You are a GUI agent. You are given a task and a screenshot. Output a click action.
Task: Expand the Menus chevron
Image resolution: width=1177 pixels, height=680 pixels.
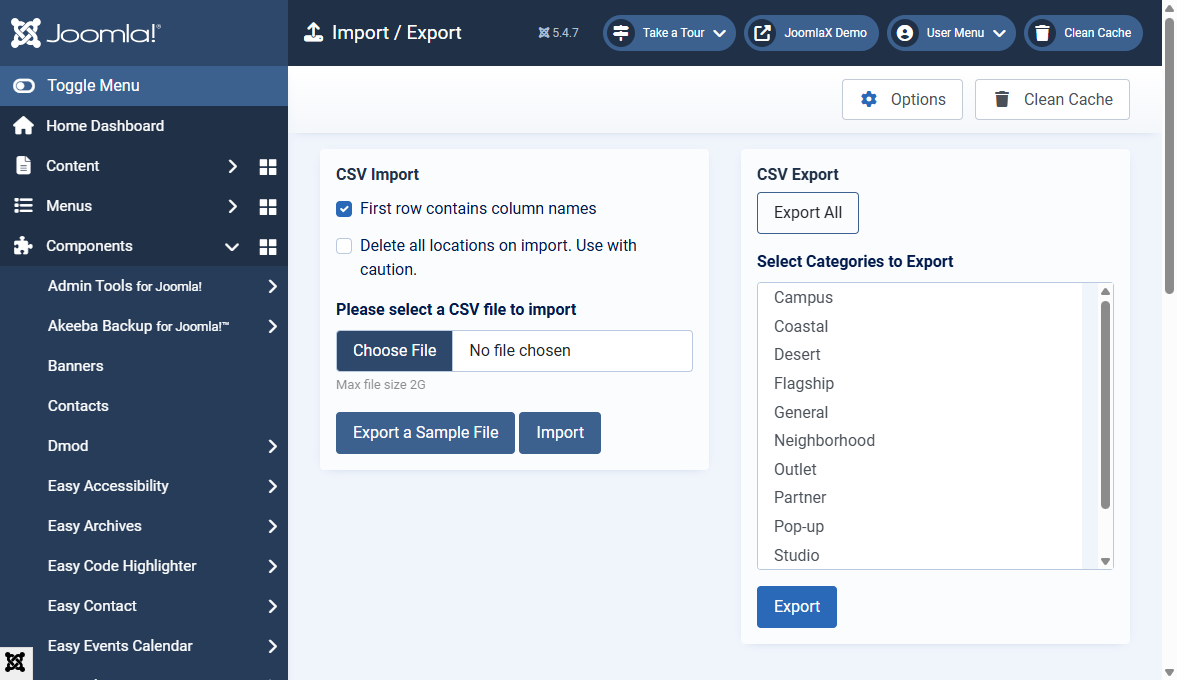pyautogui.click(x=233, y=206)
